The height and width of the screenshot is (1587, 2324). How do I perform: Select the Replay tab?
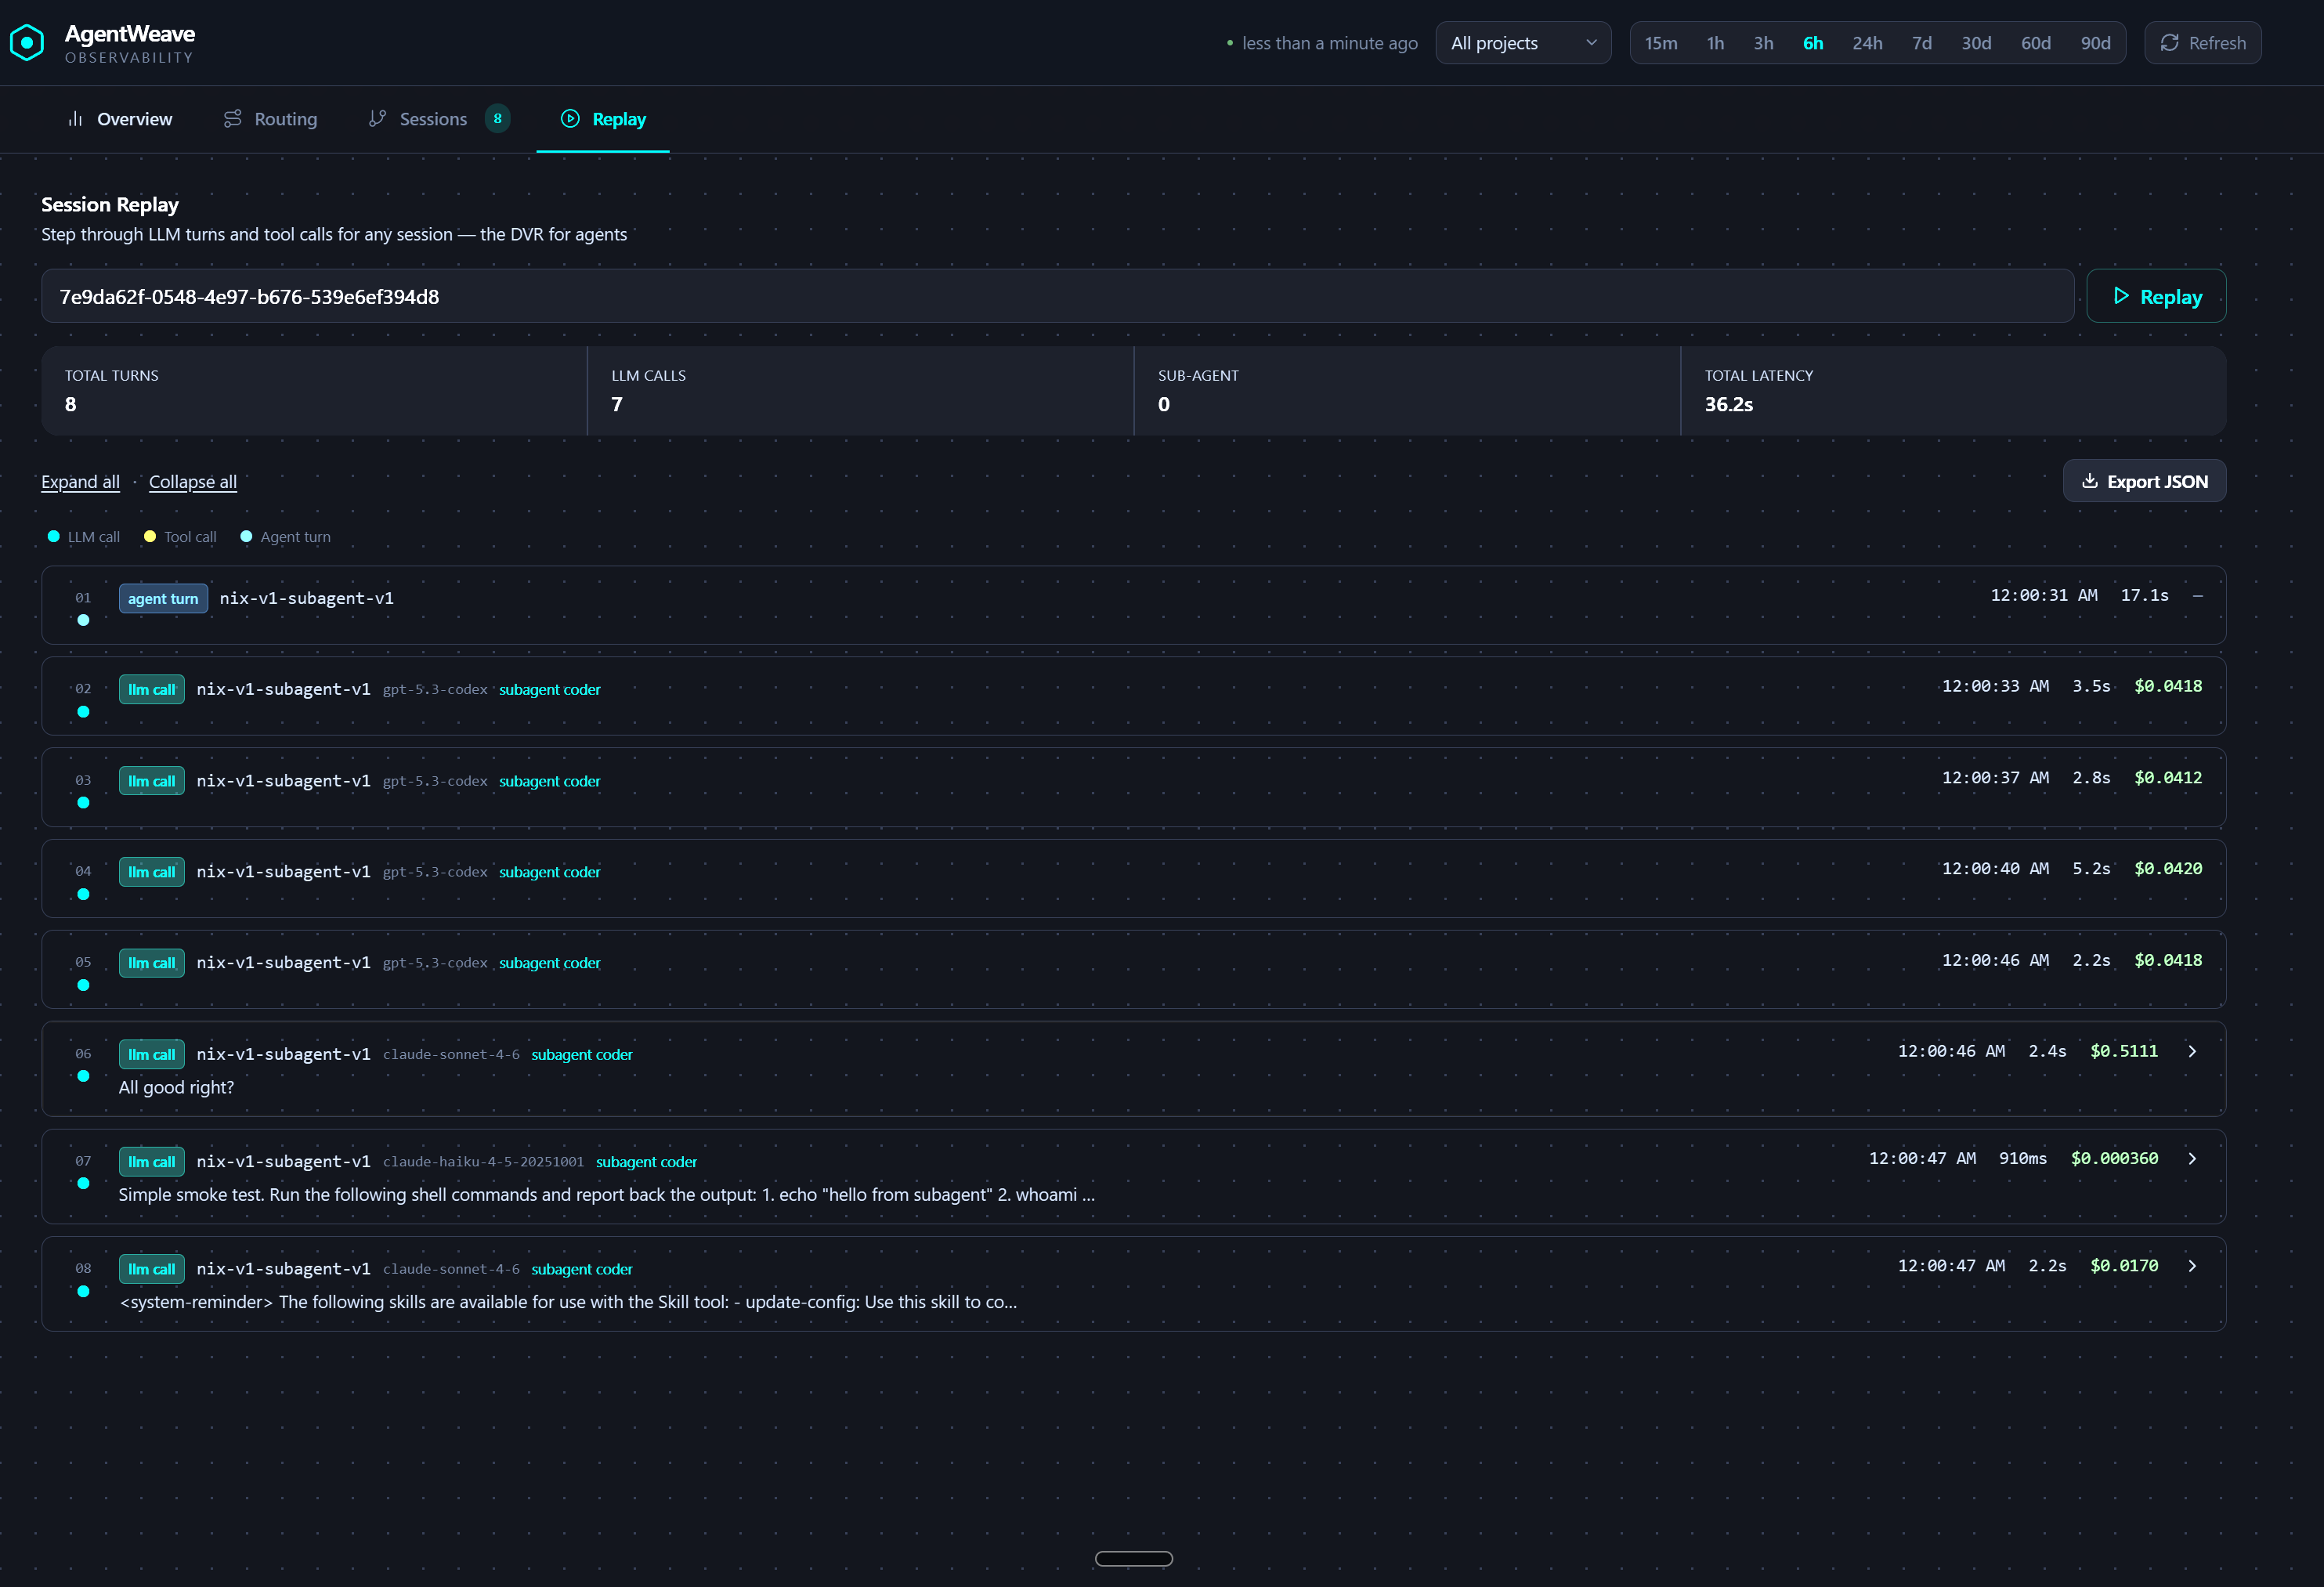click(x=603, y=119)
